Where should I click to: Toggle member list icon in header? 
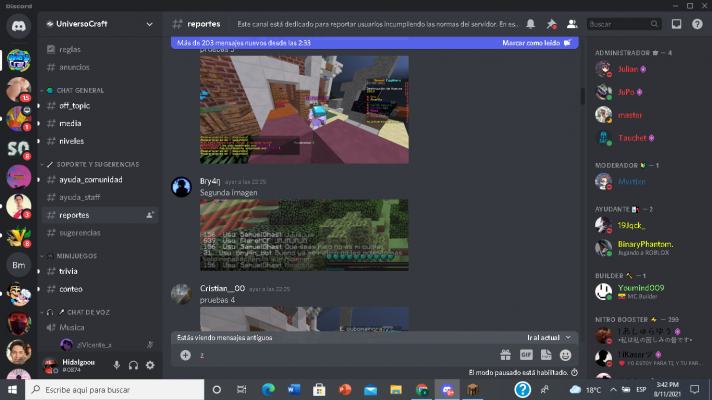pyautogui.click(x=572, y=24)
